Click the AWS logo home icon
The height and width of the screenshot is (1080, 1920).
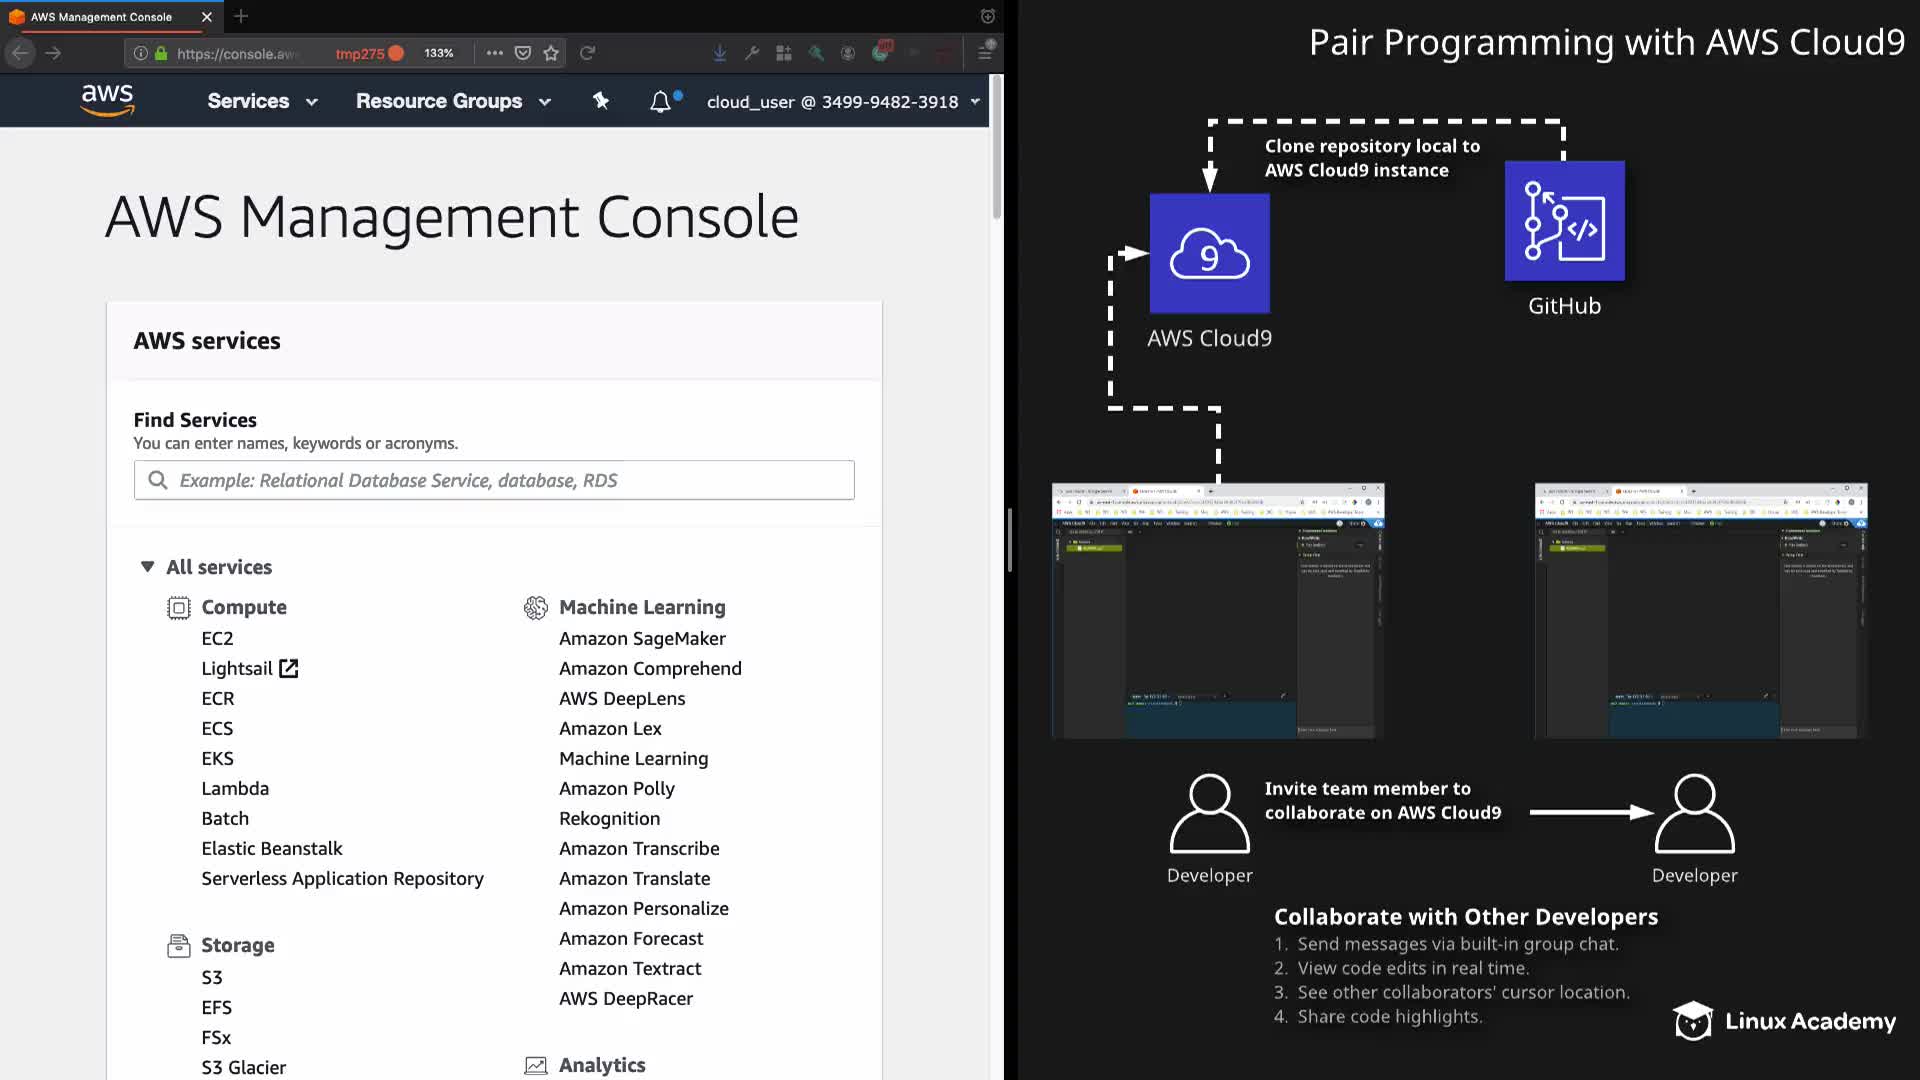tap(107, 100)
